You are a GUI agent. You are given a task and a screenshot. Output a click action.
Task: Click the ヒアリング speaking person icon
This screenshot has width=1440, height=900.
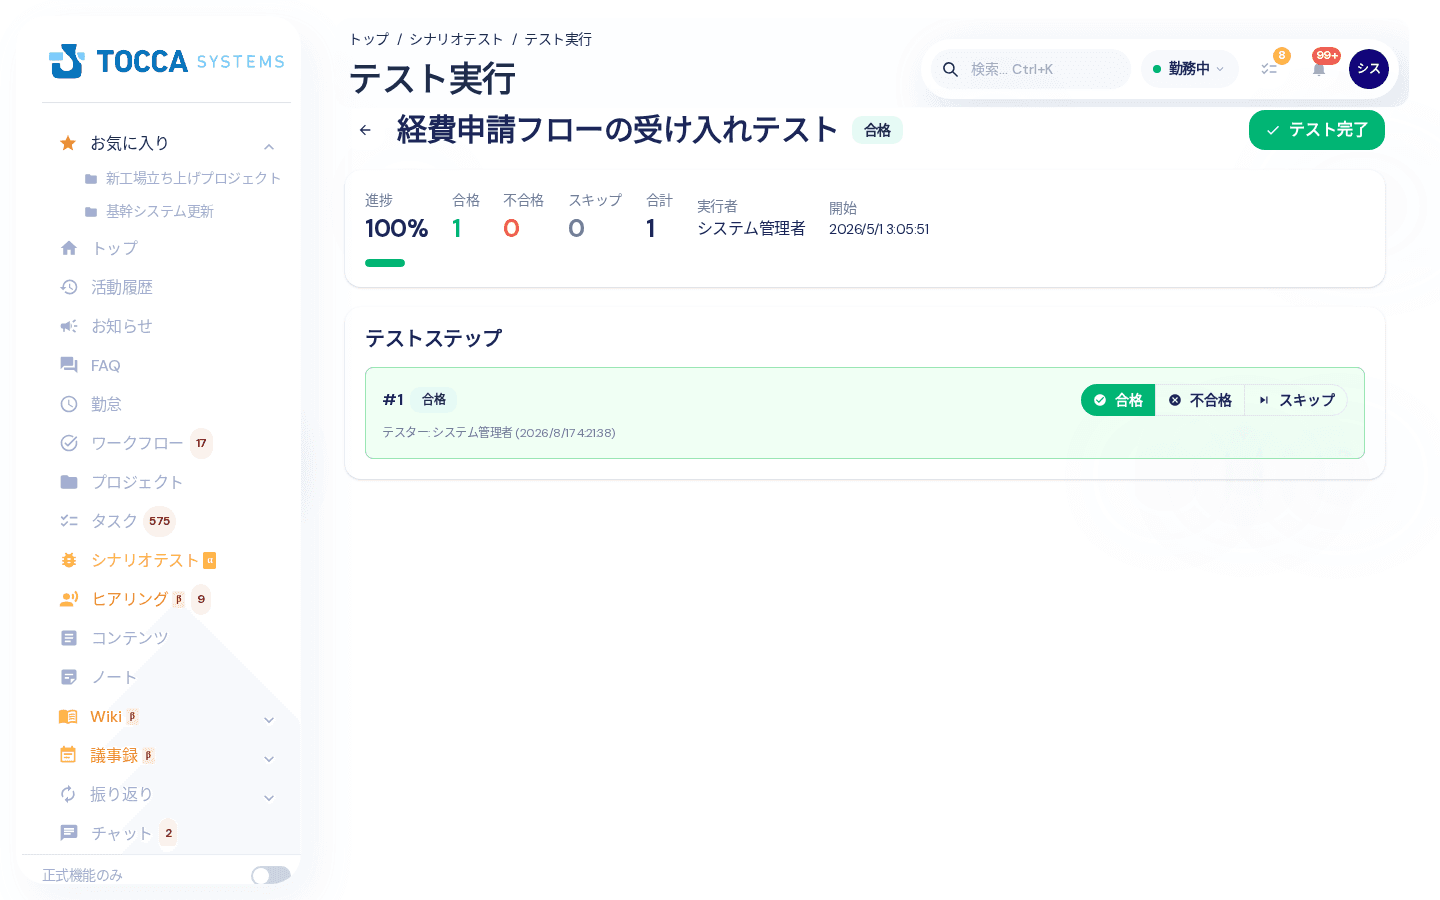(x=69, y=599)
